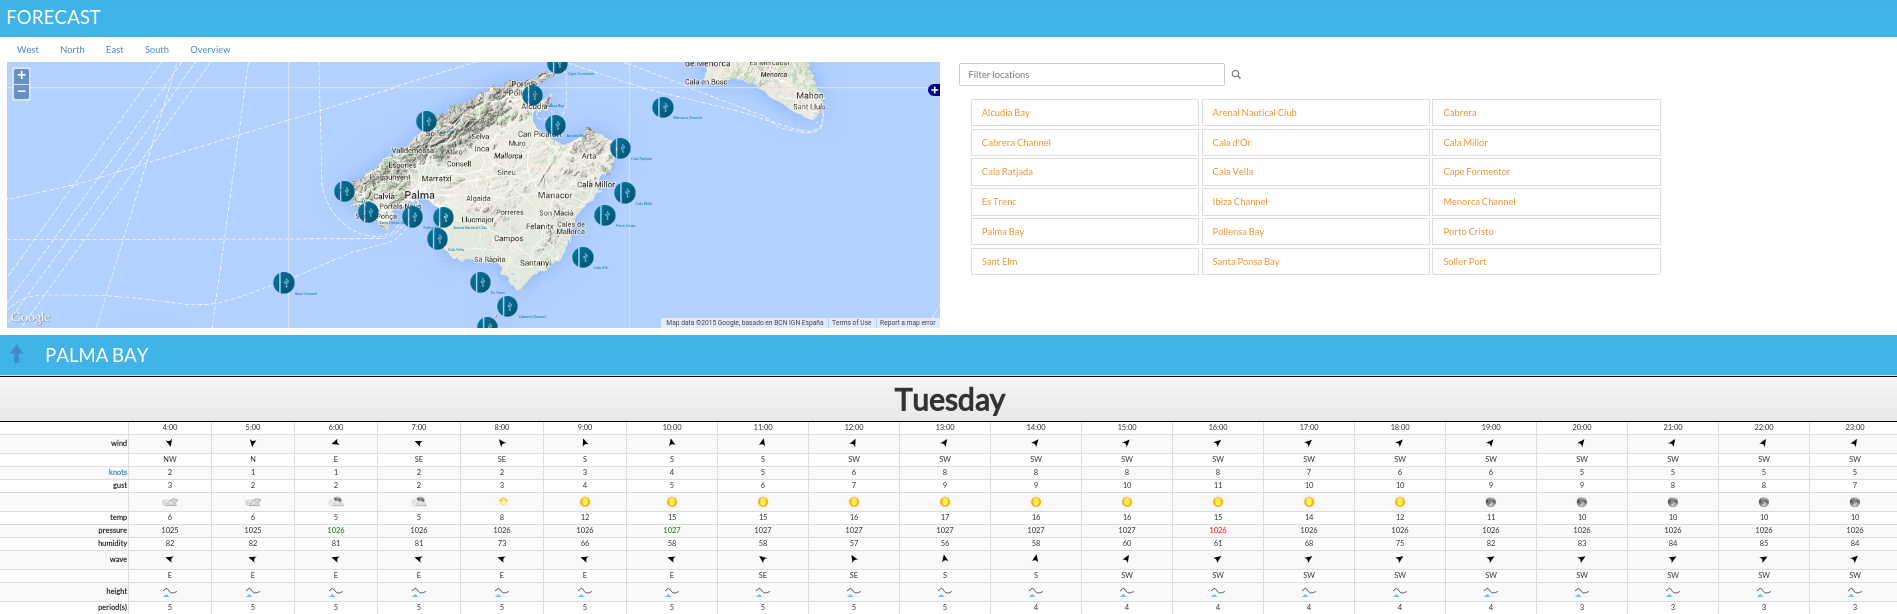Screen dimensions: 1897x614
Task: Open Pollensa Bay location button
Action: pos(1316,232)
